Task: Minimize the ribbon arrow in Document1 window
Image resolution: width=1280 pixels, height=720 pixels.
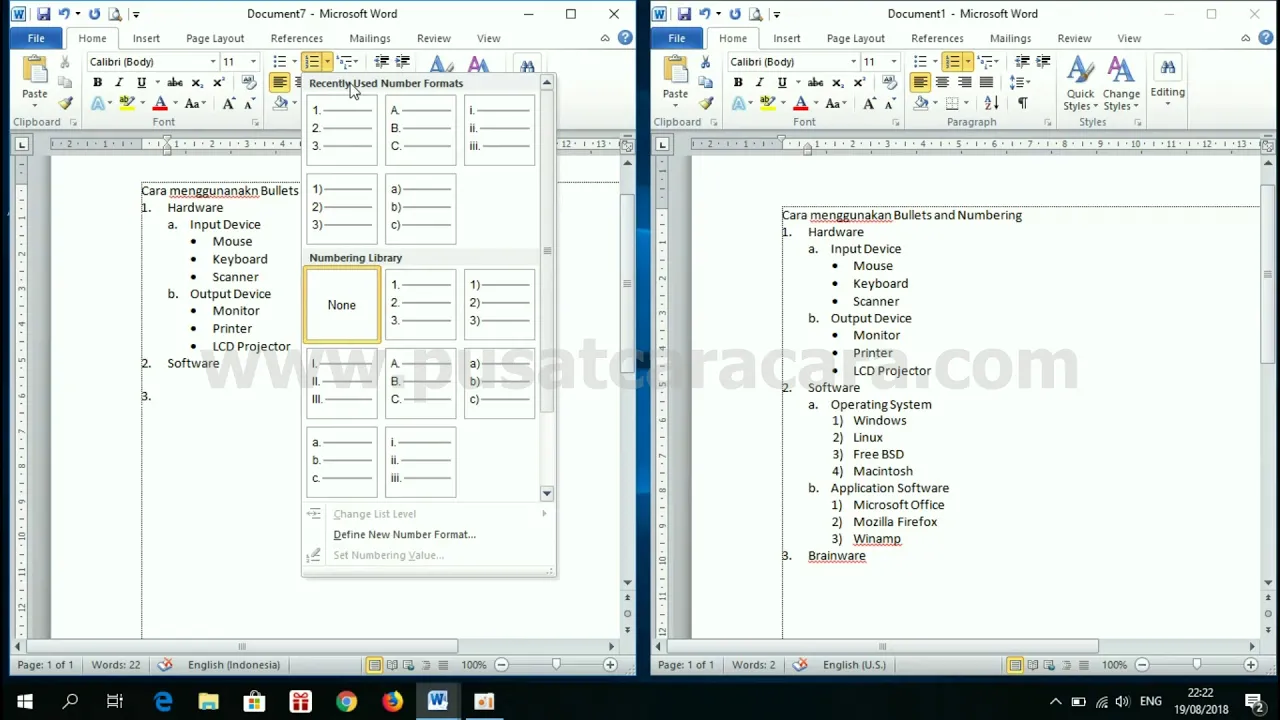Action: (1246, 38)
